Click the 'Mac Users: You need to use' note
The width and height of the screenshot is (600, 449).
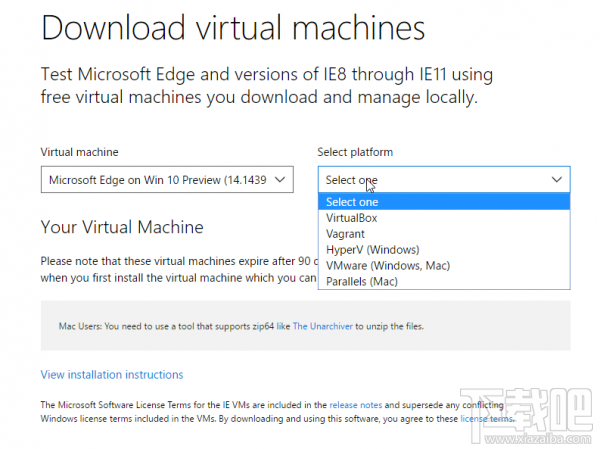pyautogui.click(x=241, y=326)
